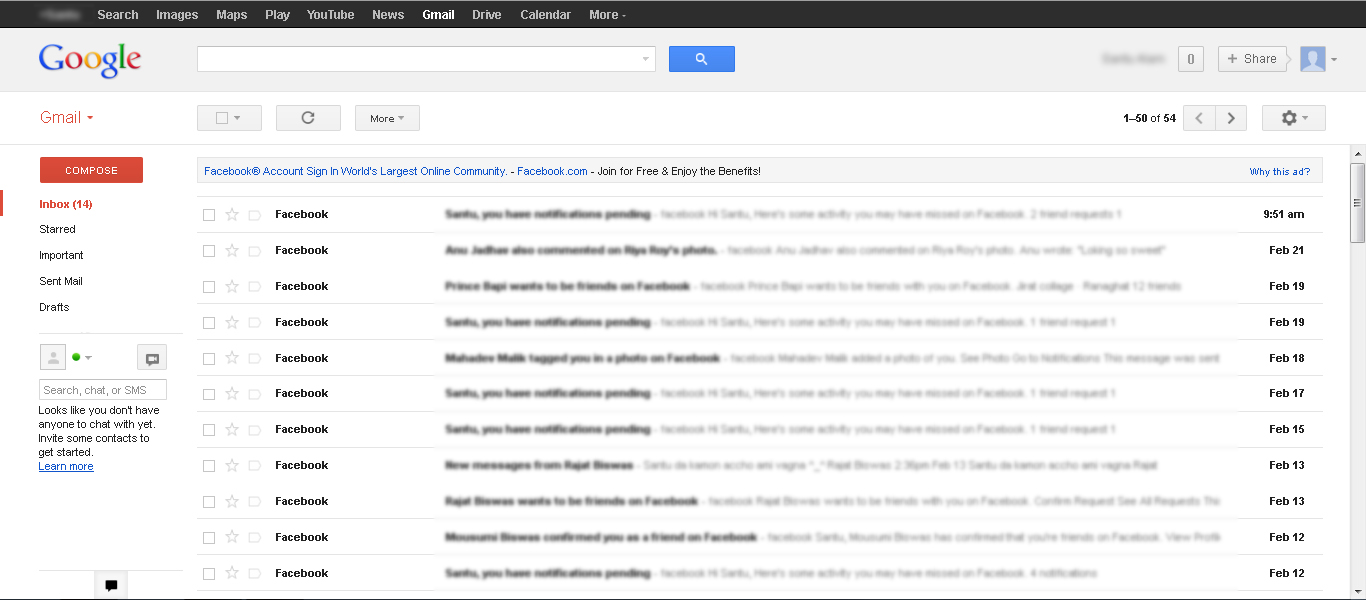Expand the More menu in the top black bar
Image resolution: width=1366 pixels, height=600 pixels.
coord(608,15)
